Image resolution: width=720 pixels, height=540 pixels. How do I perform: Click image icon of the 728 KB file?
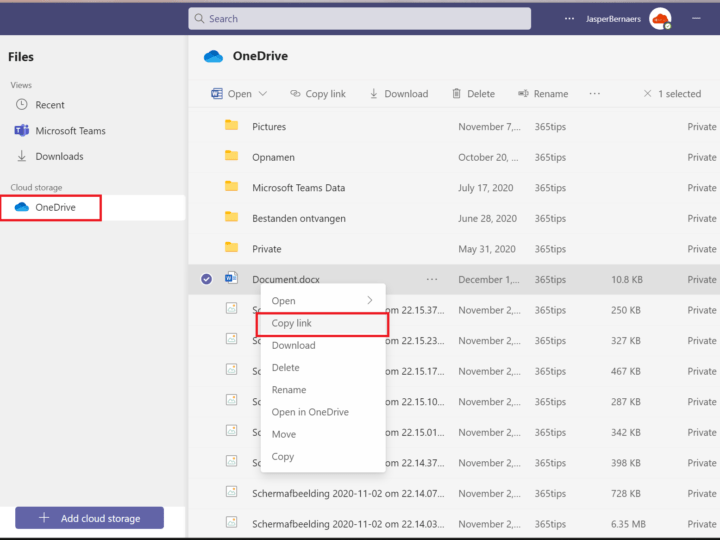point(231,492)
